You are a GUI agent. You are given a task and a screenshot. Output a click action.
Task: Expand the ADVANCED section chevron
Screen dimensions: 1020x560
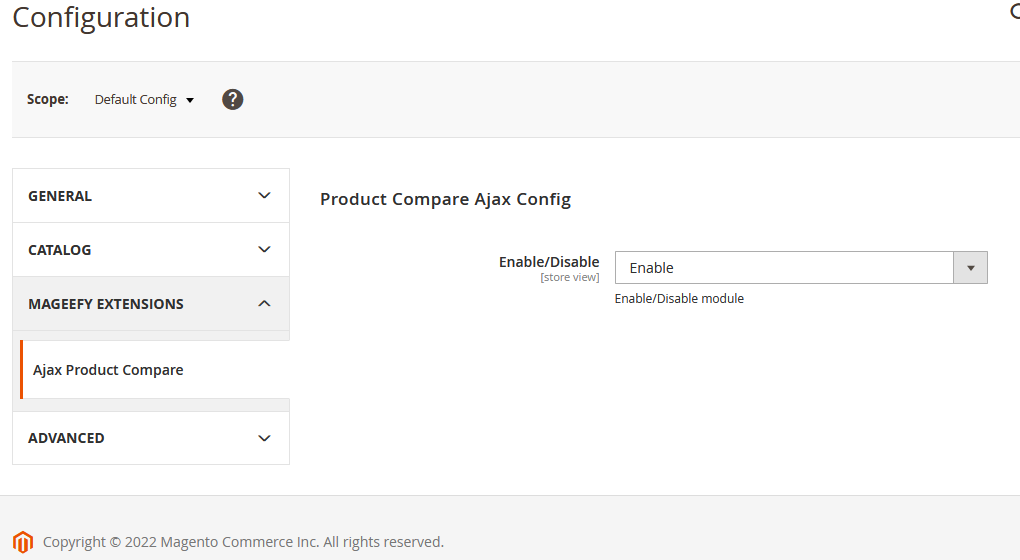(264, 438)
